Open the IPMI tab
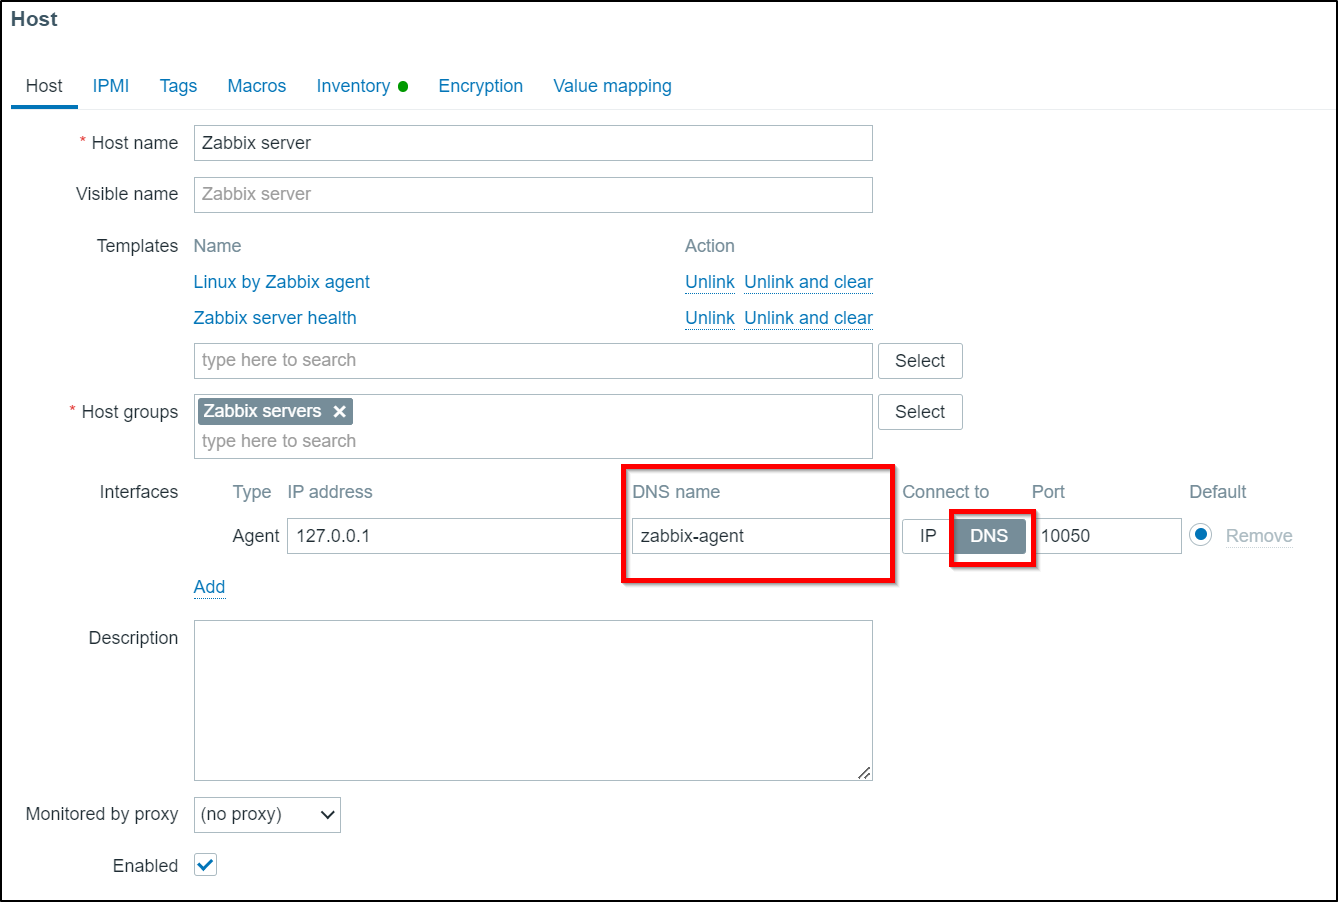This screenshot has height=902, width=1338. 111,86
